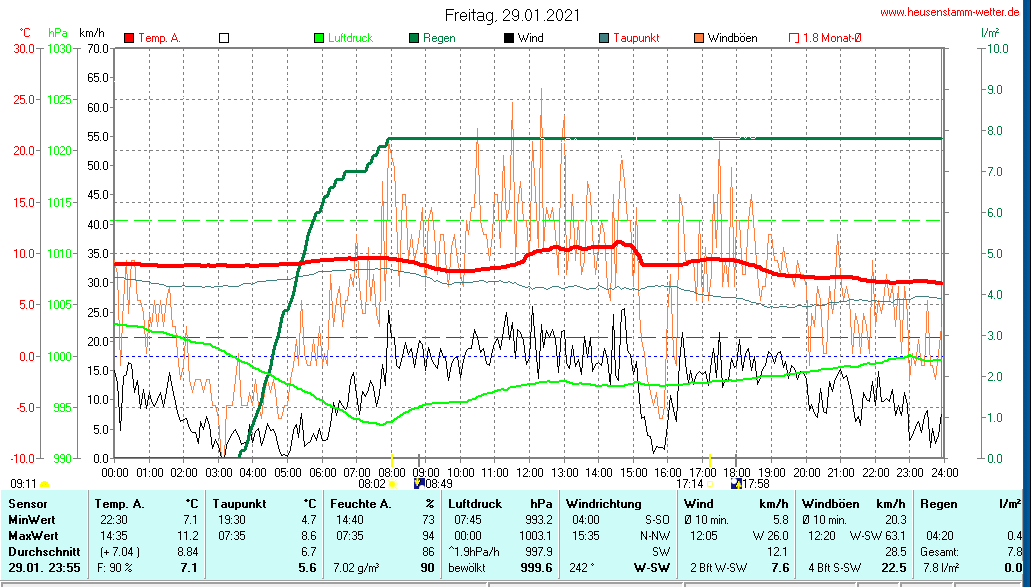Click the yellow sun icon beside 09:11
The height and width of the screenshot is (587, 1034).
(44, 484)
